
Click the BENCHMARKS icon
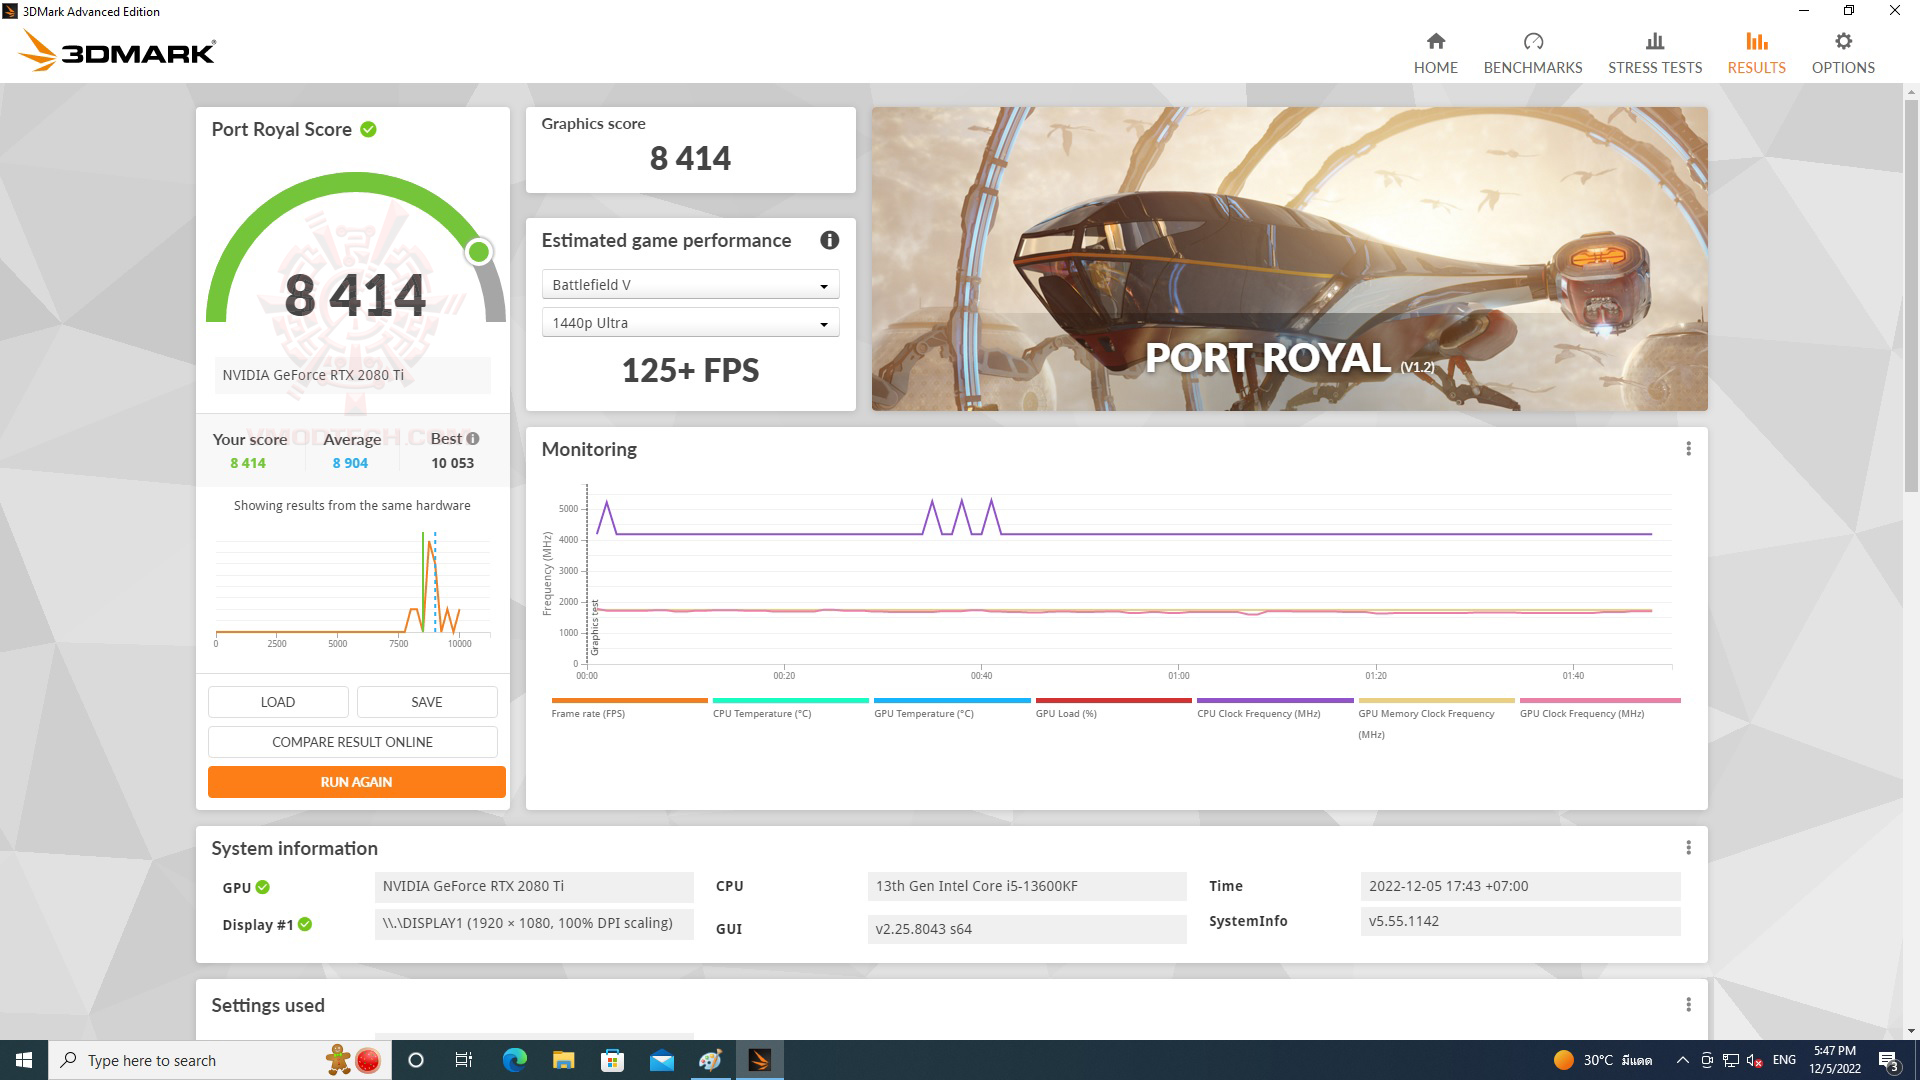[x=1532, y=50]
